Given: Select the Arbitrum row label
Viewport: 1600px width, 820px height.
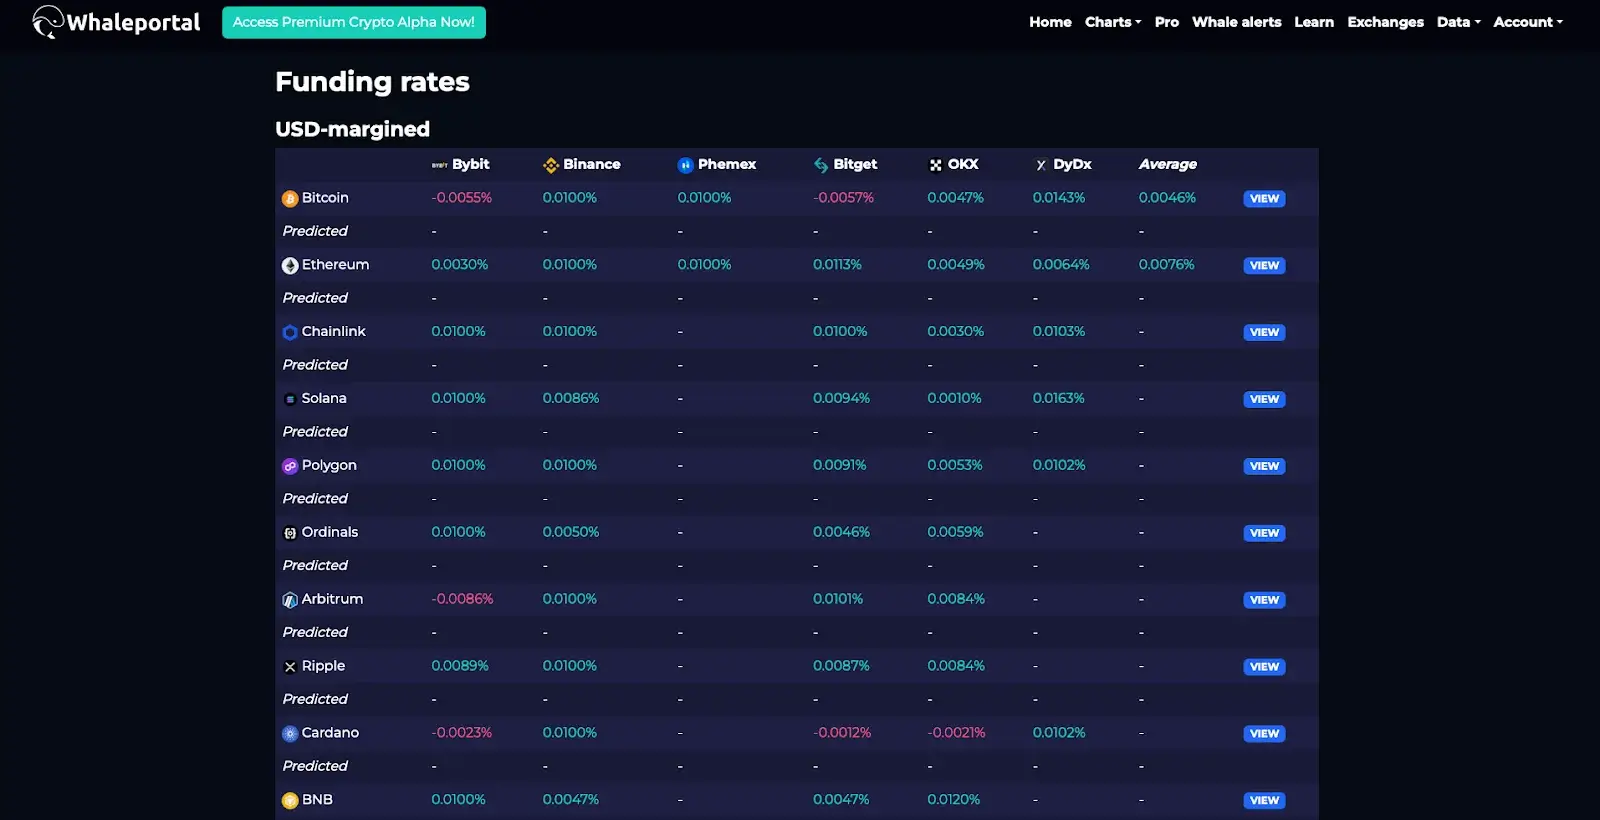Looking at the screenshot, I should (x=332, y=599).
